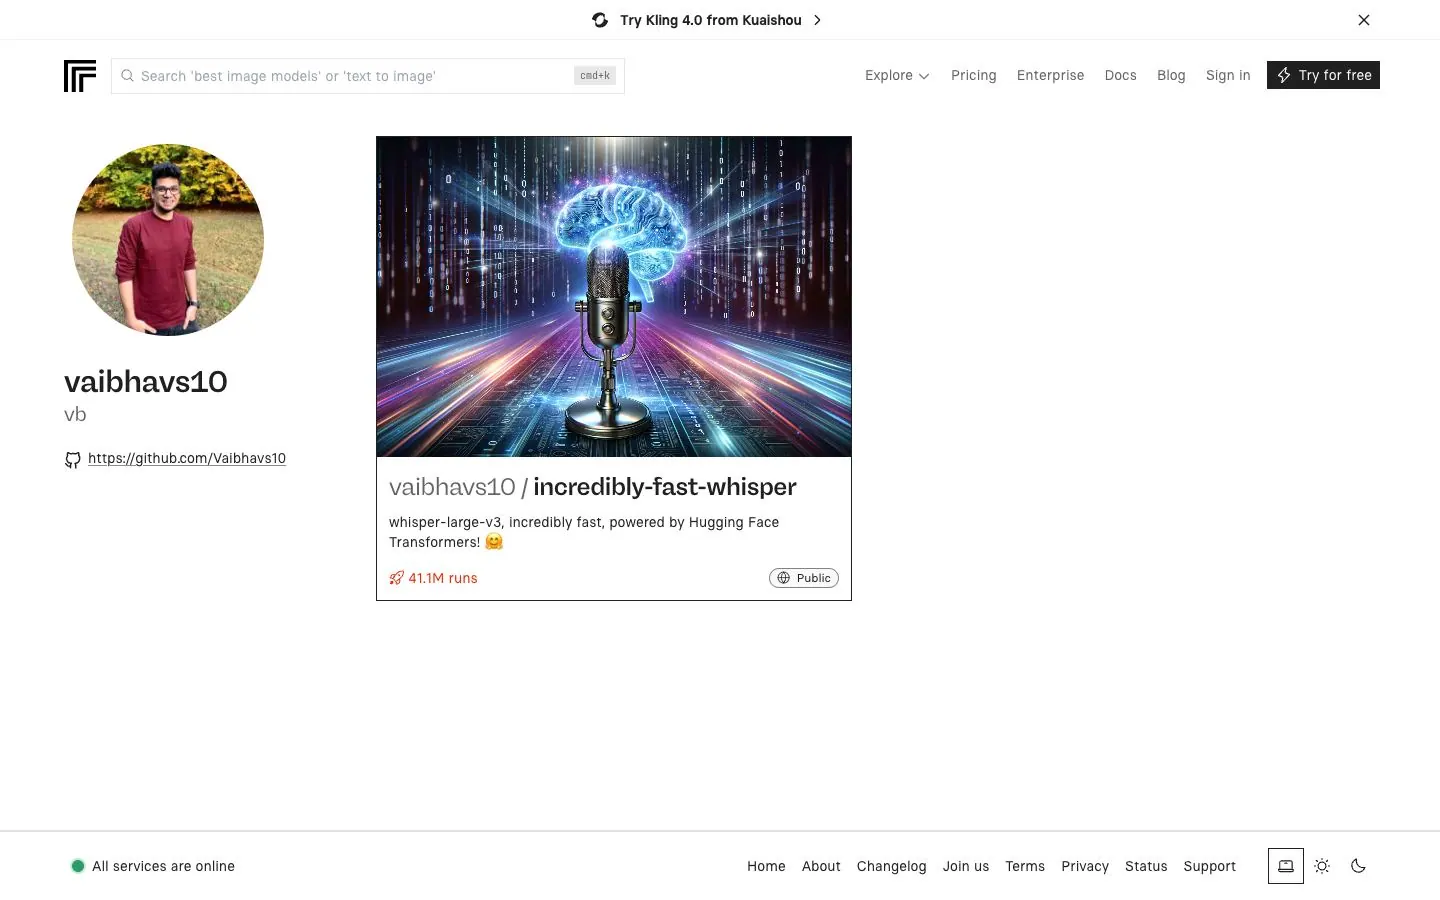Open the footer Privacy link
Image resolution: width=1440 pixels, height=900 pixels.
pos(1085,866)
